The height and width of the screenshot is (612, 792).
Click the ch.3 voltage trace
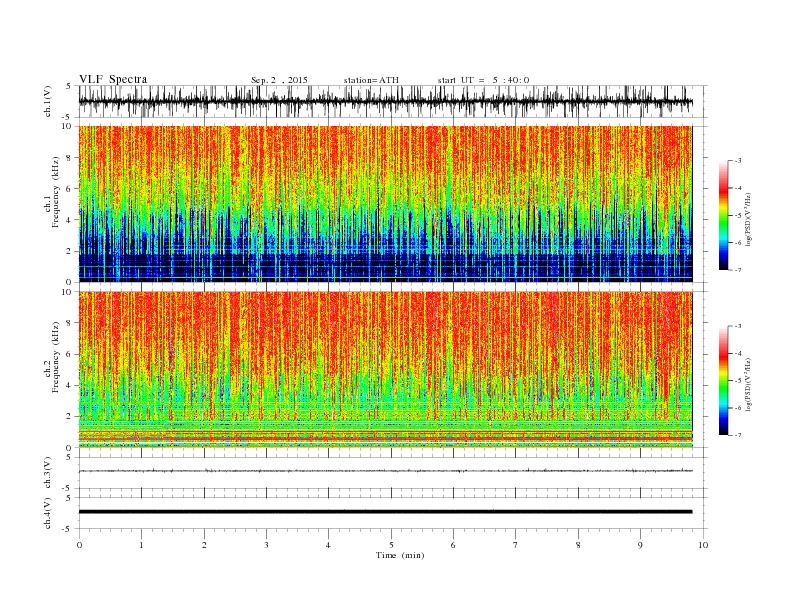[x=385, y=471]
